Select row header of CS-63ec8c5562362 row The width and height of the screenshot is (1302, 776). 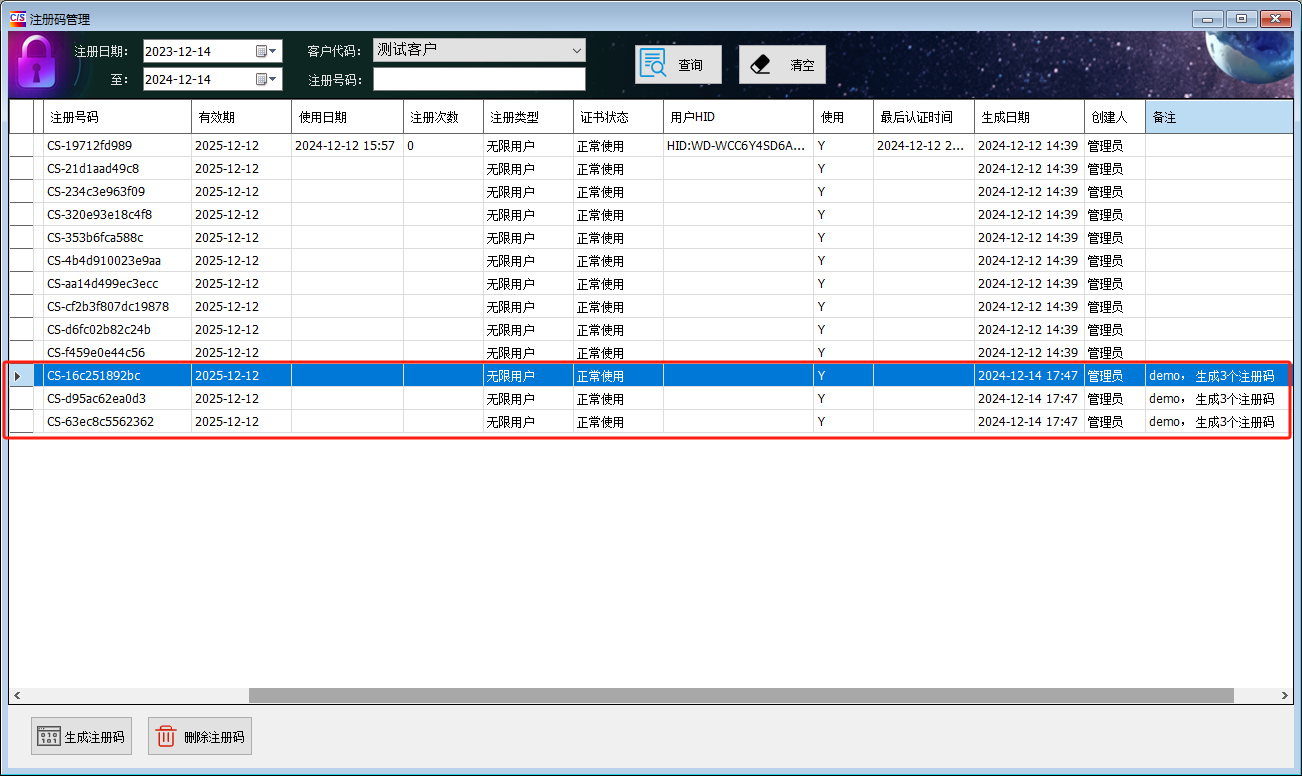coord(21,422)
